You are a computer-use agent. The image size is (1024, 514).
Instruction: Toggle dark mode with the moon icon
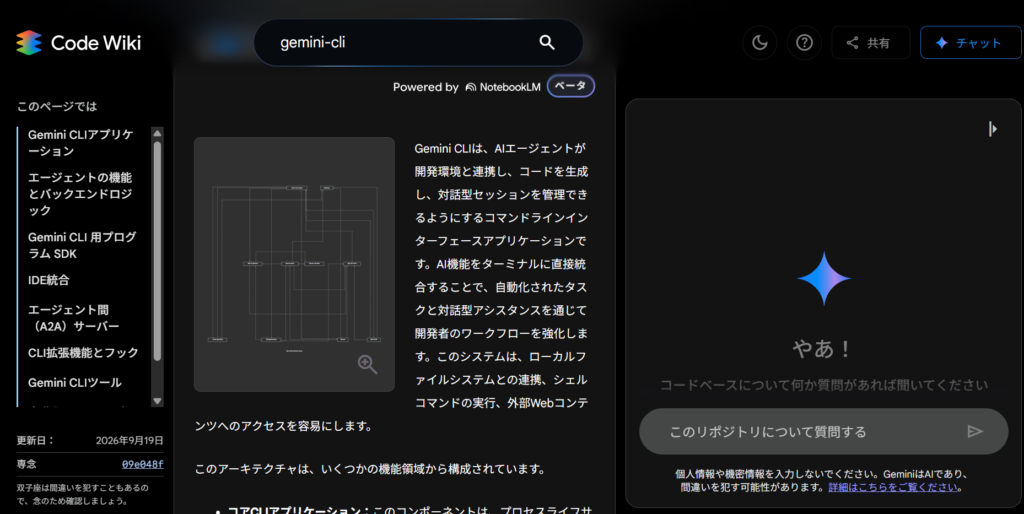760,42
